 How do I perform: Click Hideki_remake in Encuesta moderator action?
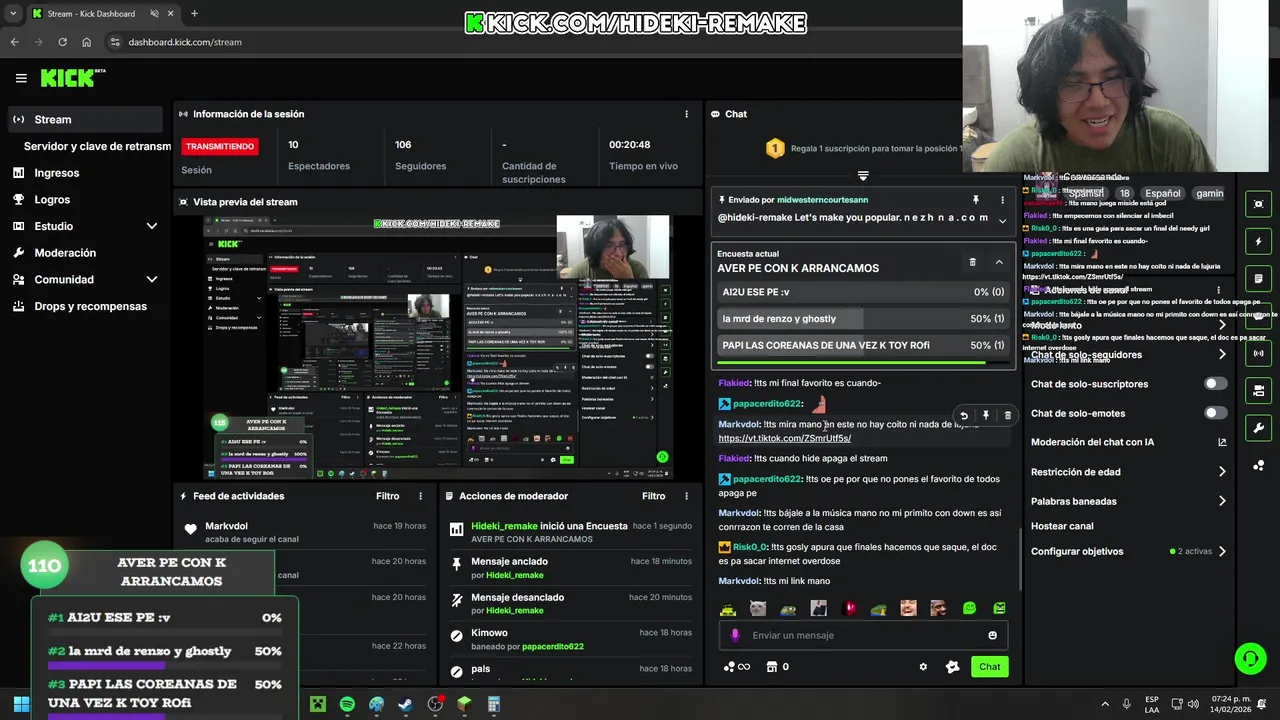point(504,526)
